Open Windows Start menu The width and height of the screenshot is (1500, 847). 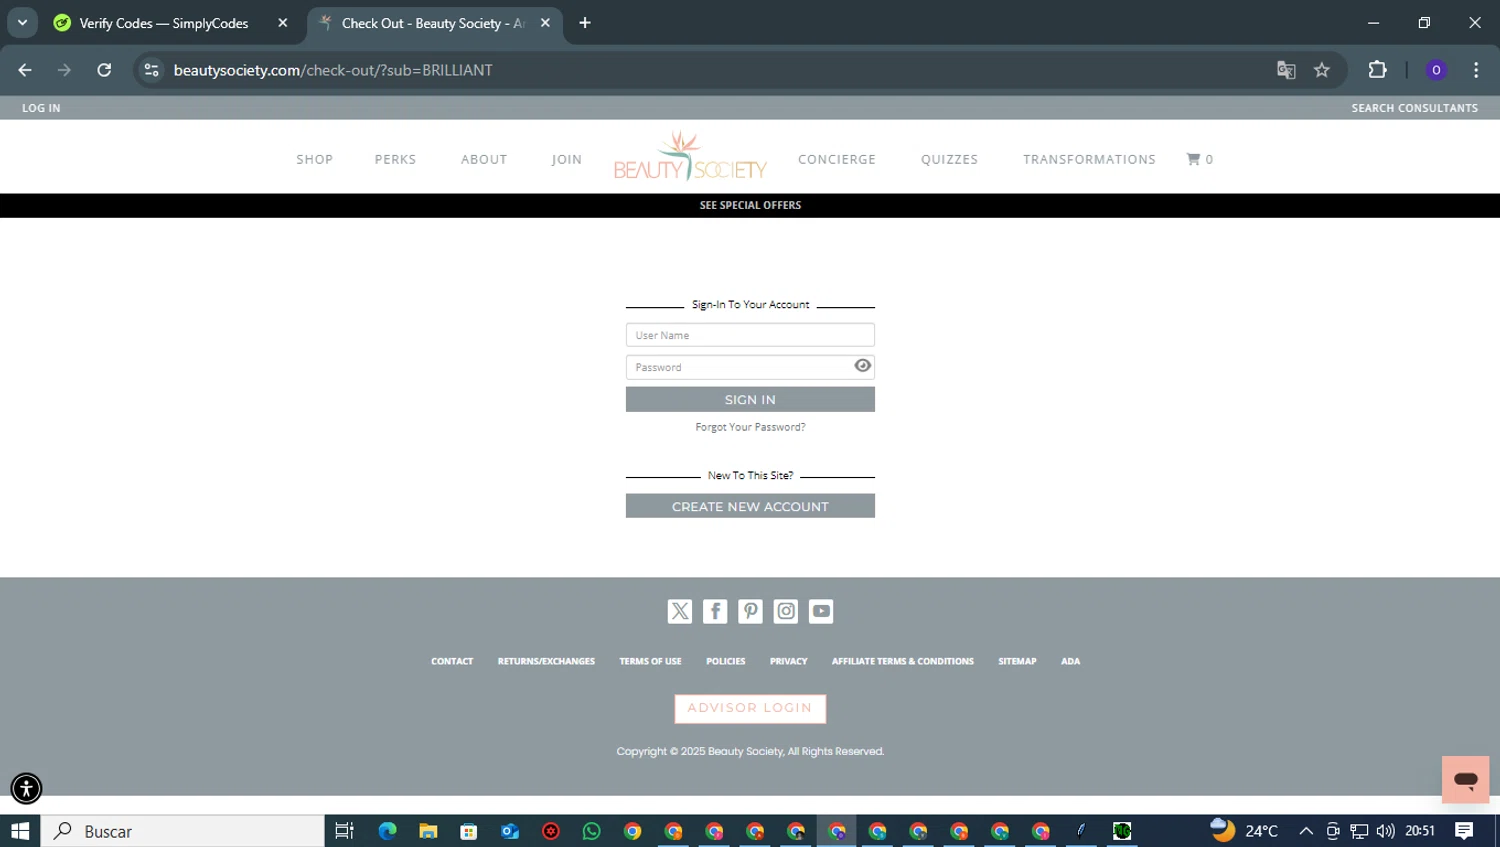coord(20,831)
